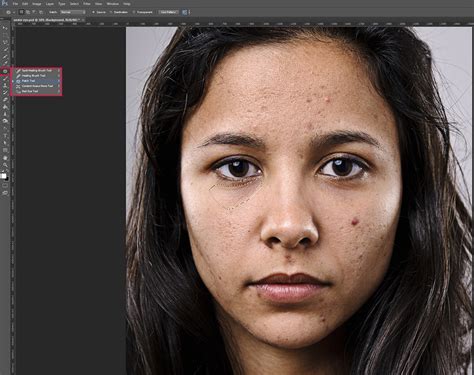
Task: Open the white foreground color swatch
Action: pos(3,175)
